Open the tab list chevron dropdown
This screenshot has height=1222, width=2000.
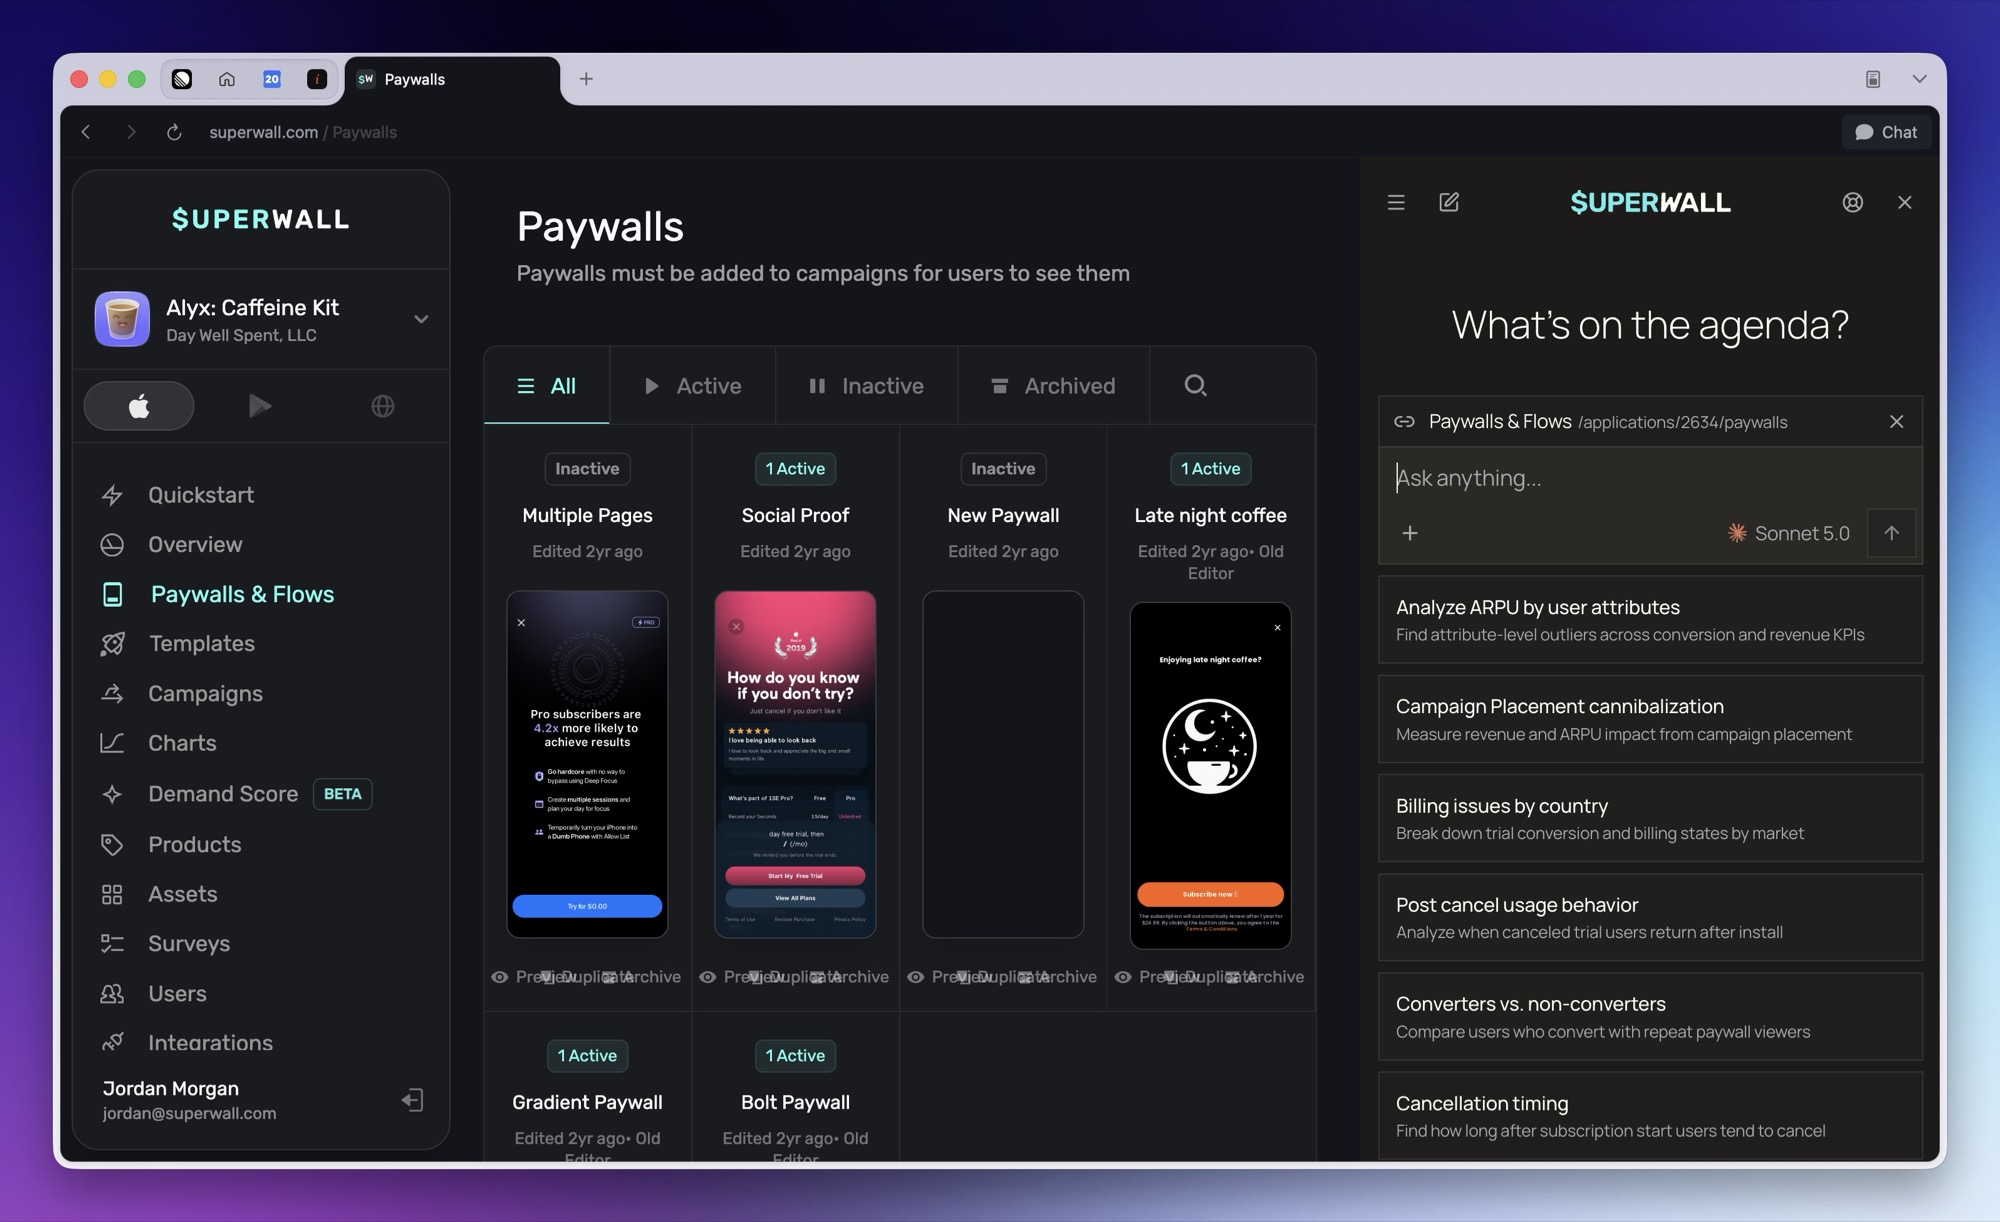tap(1919, 79)
